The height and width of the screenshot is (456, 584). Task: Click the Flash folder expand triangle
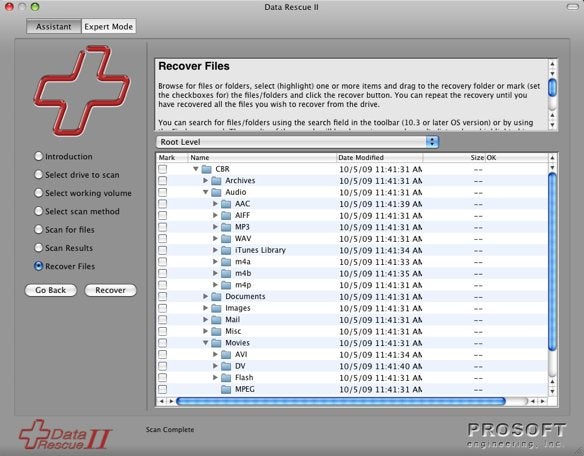click(x=215, y=377)
